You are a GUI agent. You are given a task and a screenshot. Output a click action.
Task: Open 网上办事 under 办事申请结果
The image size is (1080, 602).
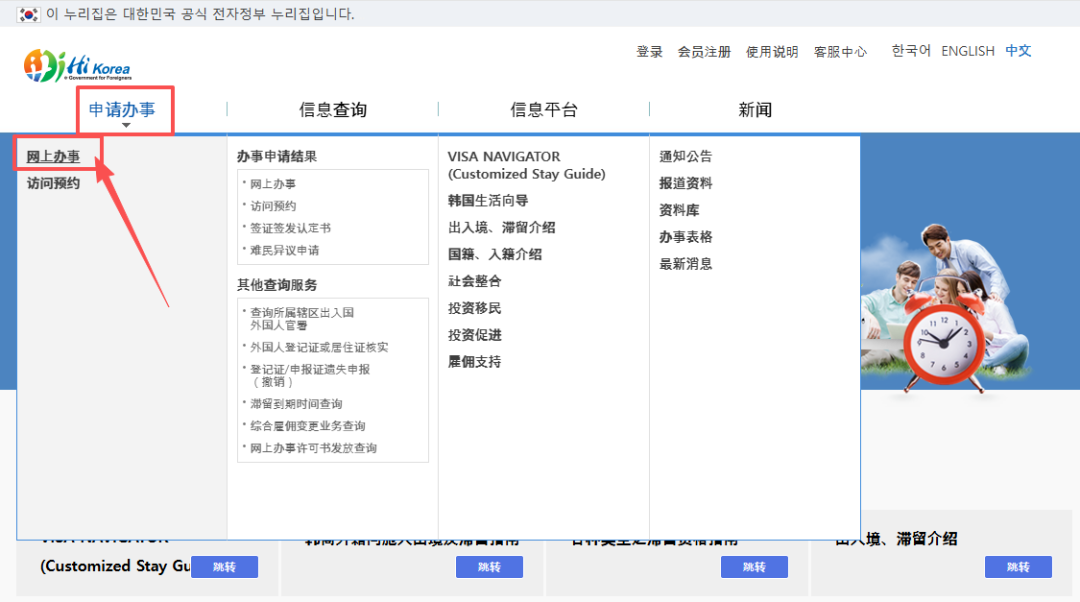[273, 184]
